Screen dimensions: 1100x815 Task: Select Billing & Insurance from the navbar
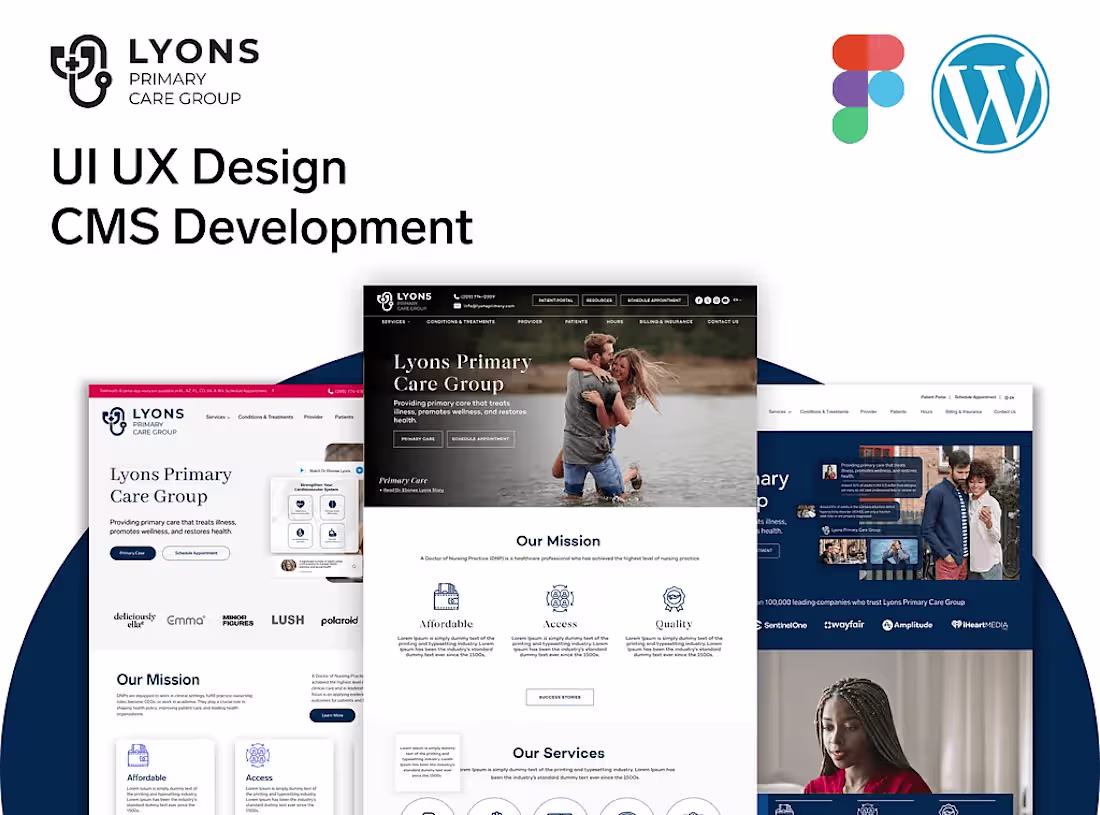[x=666, y=321]
